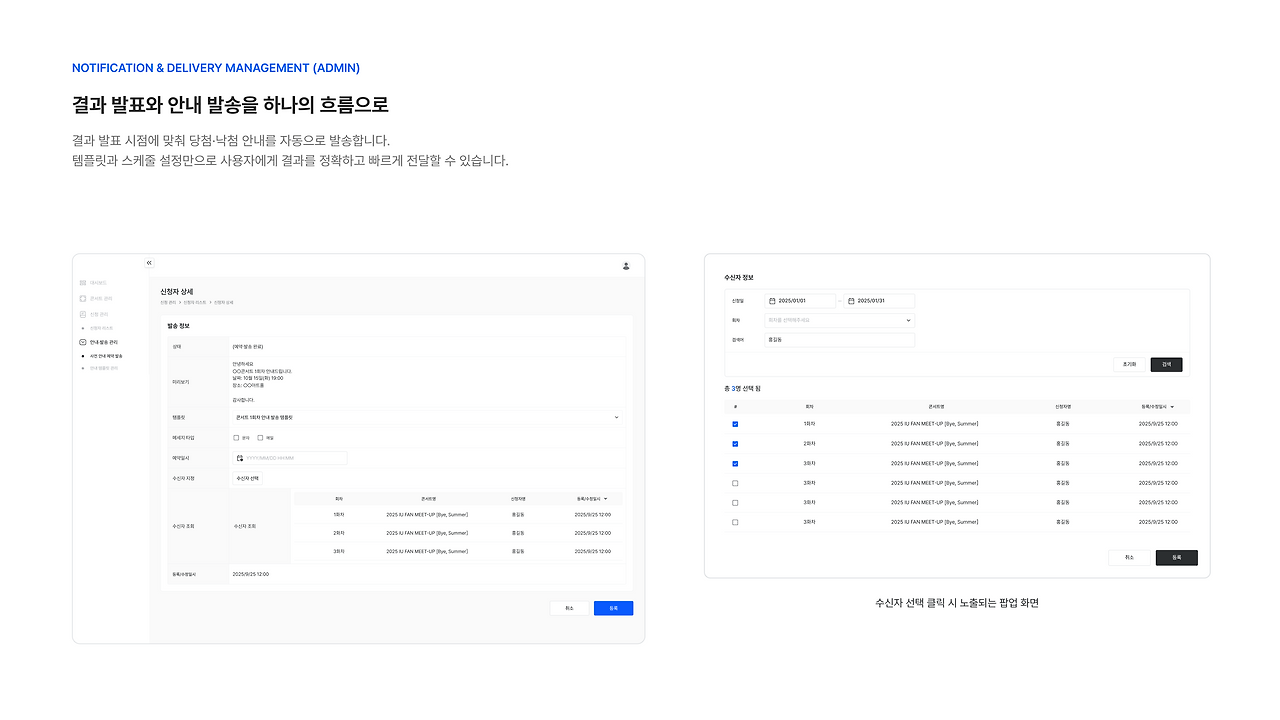Open 사전 안내 예약 발송 in the sidebar
The height and width of the screenshot is (720, 1280).
[x=106, y=355]
